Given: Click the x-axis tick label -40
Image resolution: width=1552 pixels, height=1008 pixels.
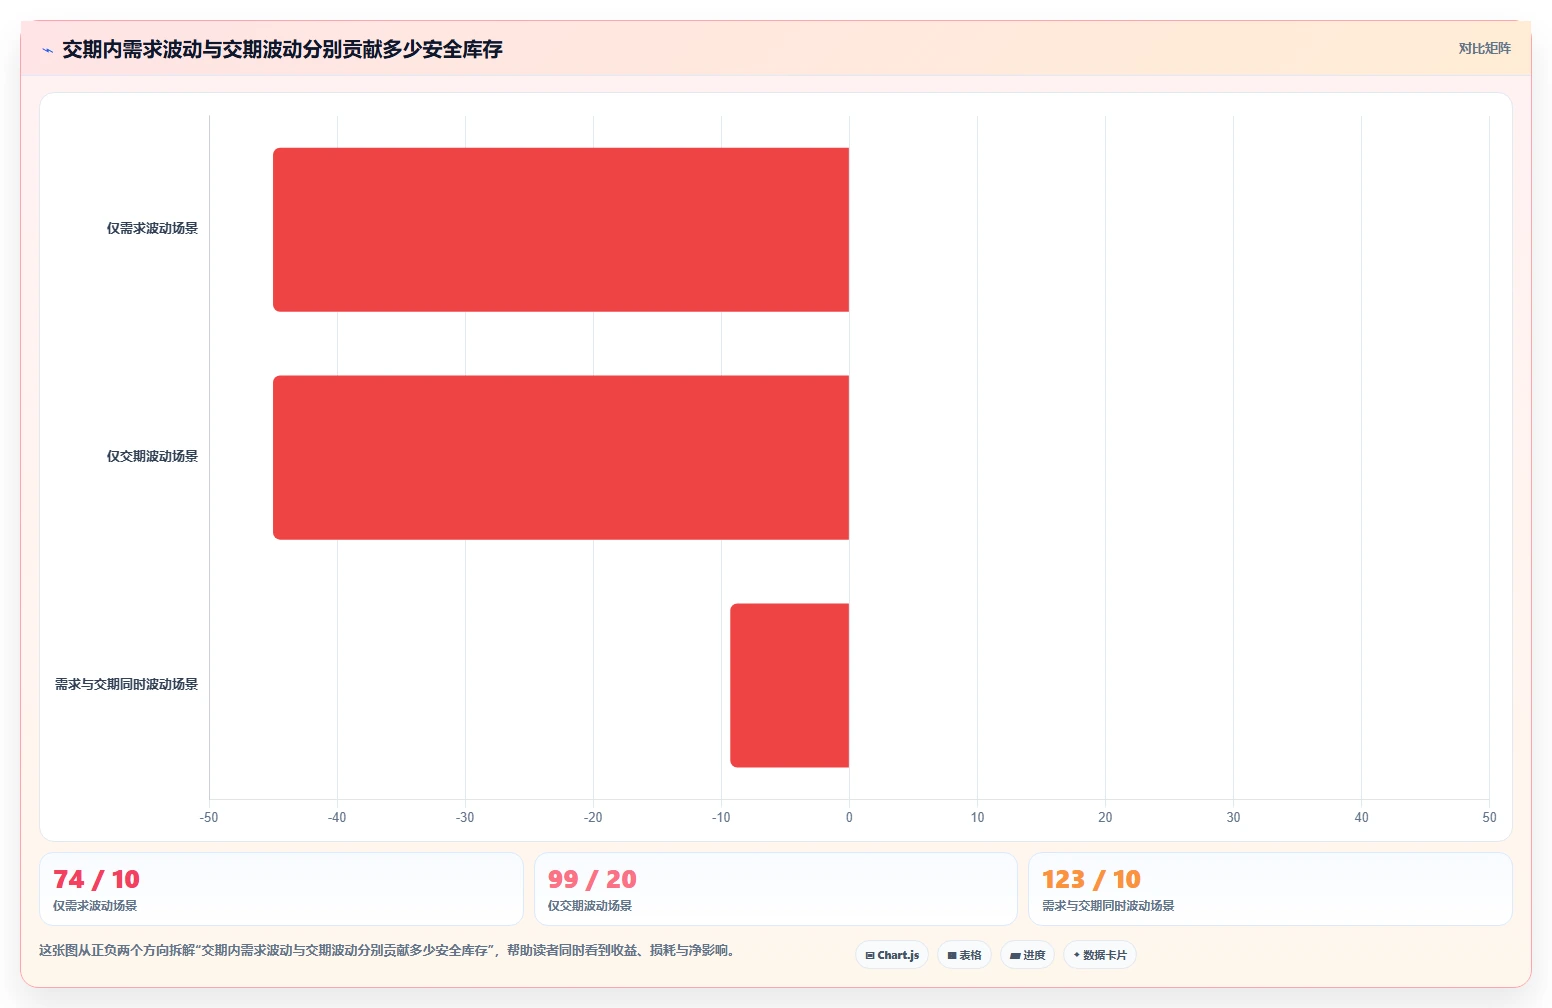Looking at the screenshot, I should point(337,817).
